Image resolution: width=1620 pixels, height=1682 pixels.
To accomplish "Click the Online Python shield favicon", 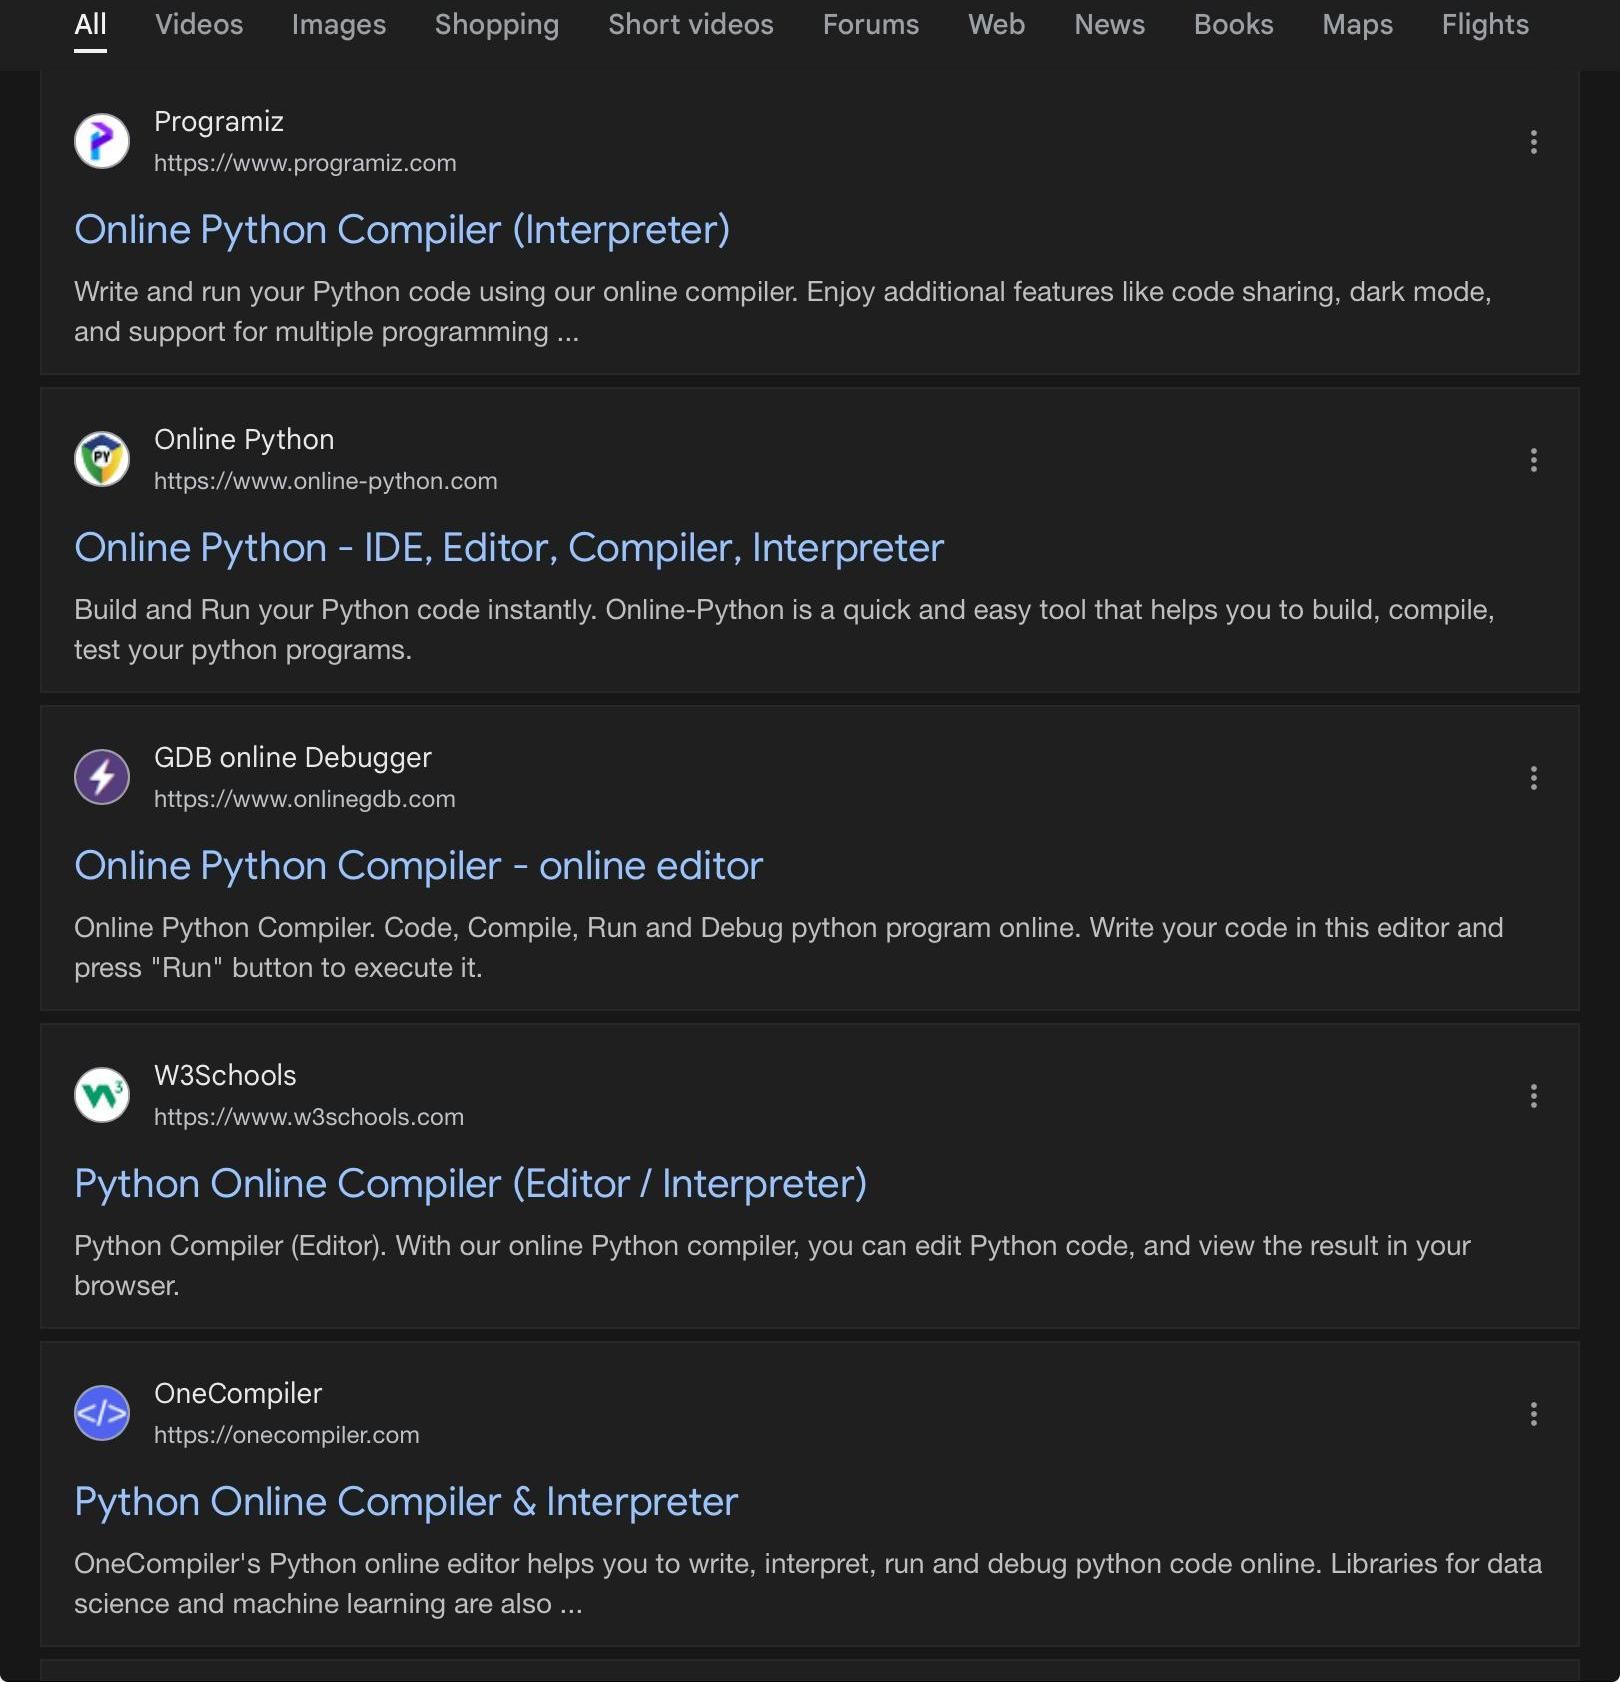I will point(102,459).
